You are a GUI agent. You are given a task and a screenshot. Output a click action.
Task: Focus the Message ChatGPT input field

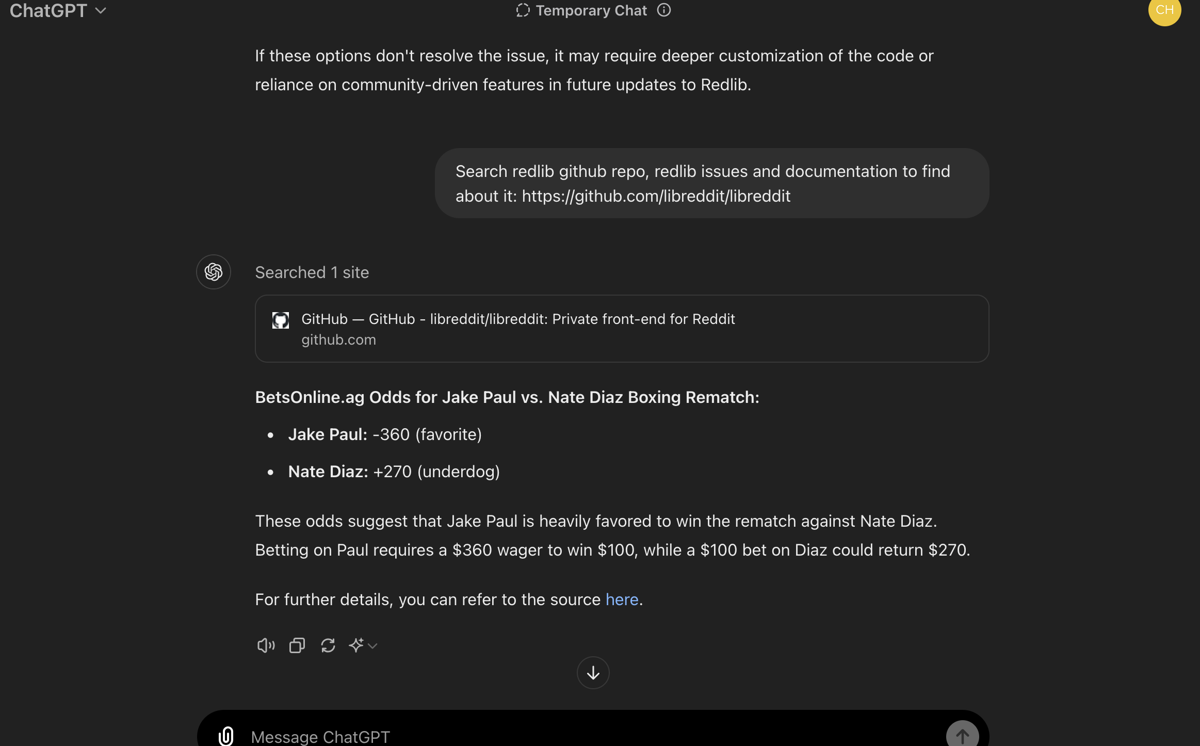pyautogui.click(x=590, y=736)
